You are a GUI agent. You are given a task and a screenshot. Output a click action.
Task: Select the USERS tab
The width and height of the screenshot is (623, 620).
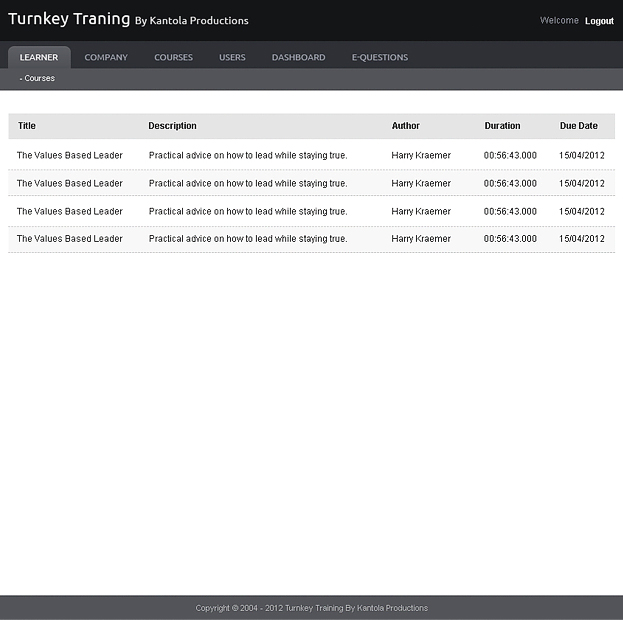pos(232,58)
